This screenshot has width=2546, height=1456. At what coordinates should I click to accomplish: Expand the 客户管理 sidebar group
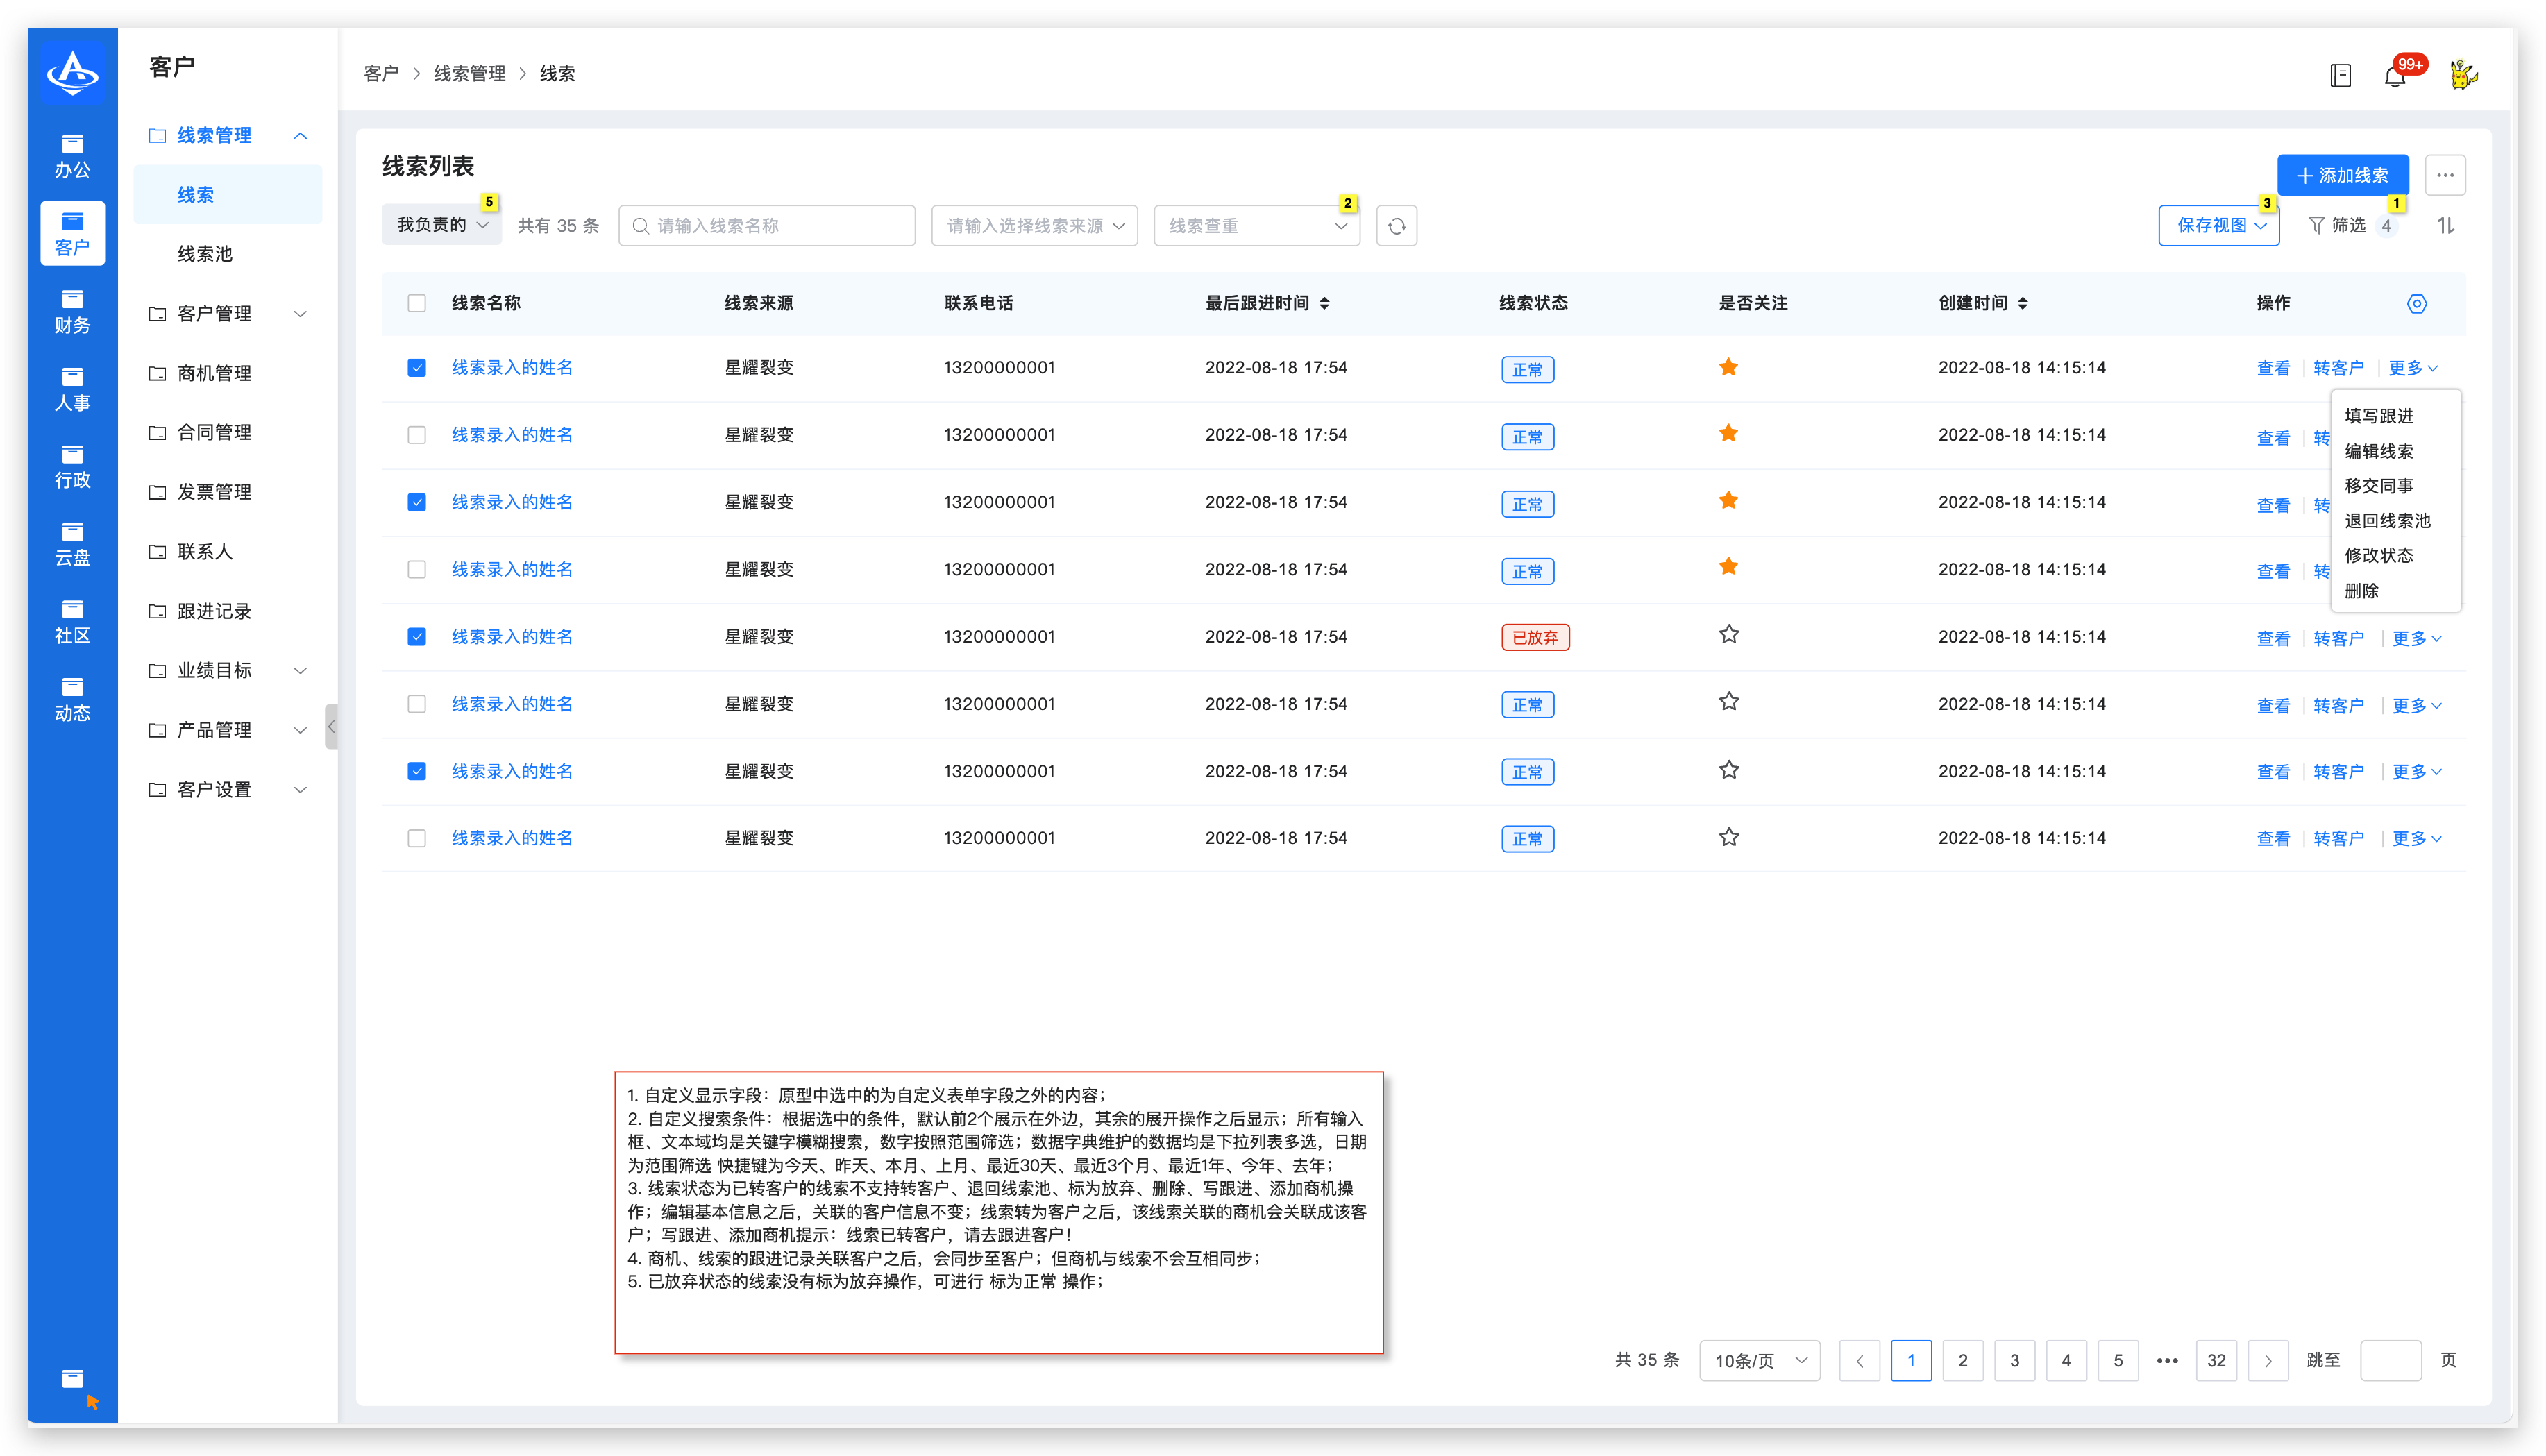coord(228,314)
